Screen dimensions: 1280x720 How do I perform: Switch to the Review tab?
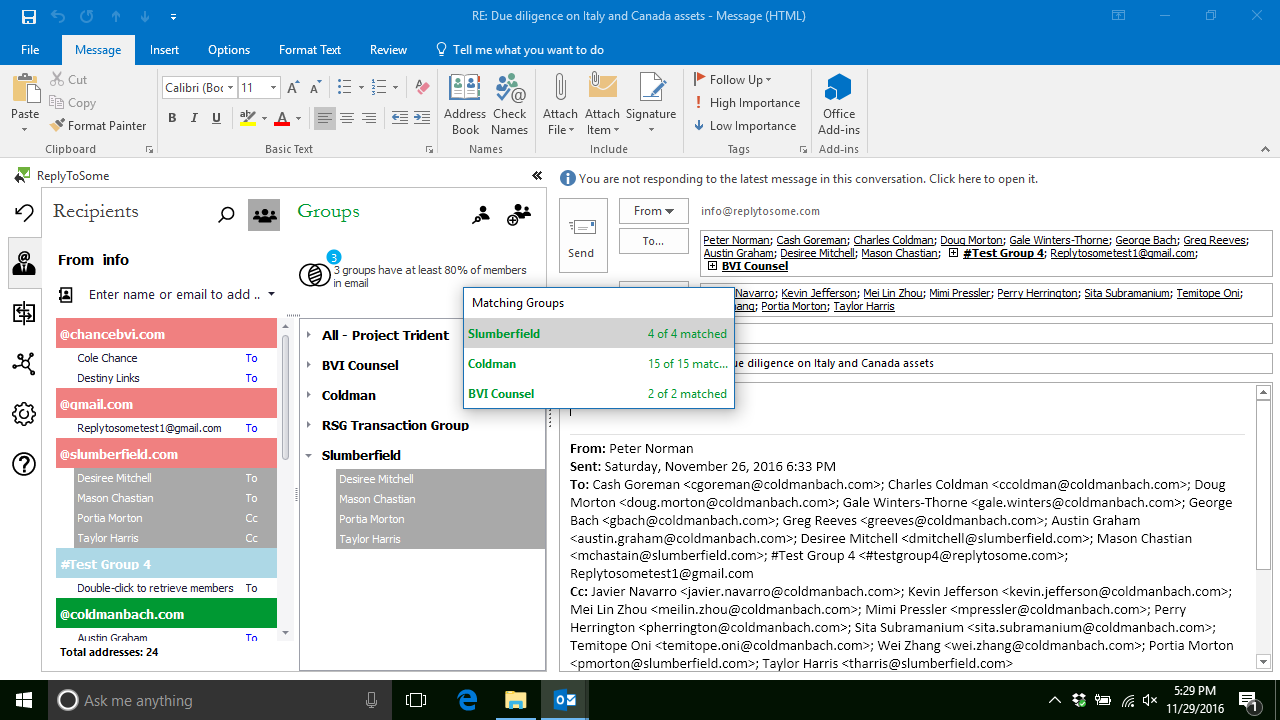388,50
